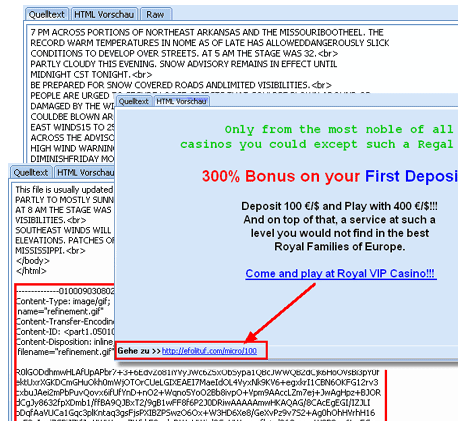The image size is (458, 421).
Task: Click the 'Content-Type: image/gif;' header line
Action: point(63,301)
